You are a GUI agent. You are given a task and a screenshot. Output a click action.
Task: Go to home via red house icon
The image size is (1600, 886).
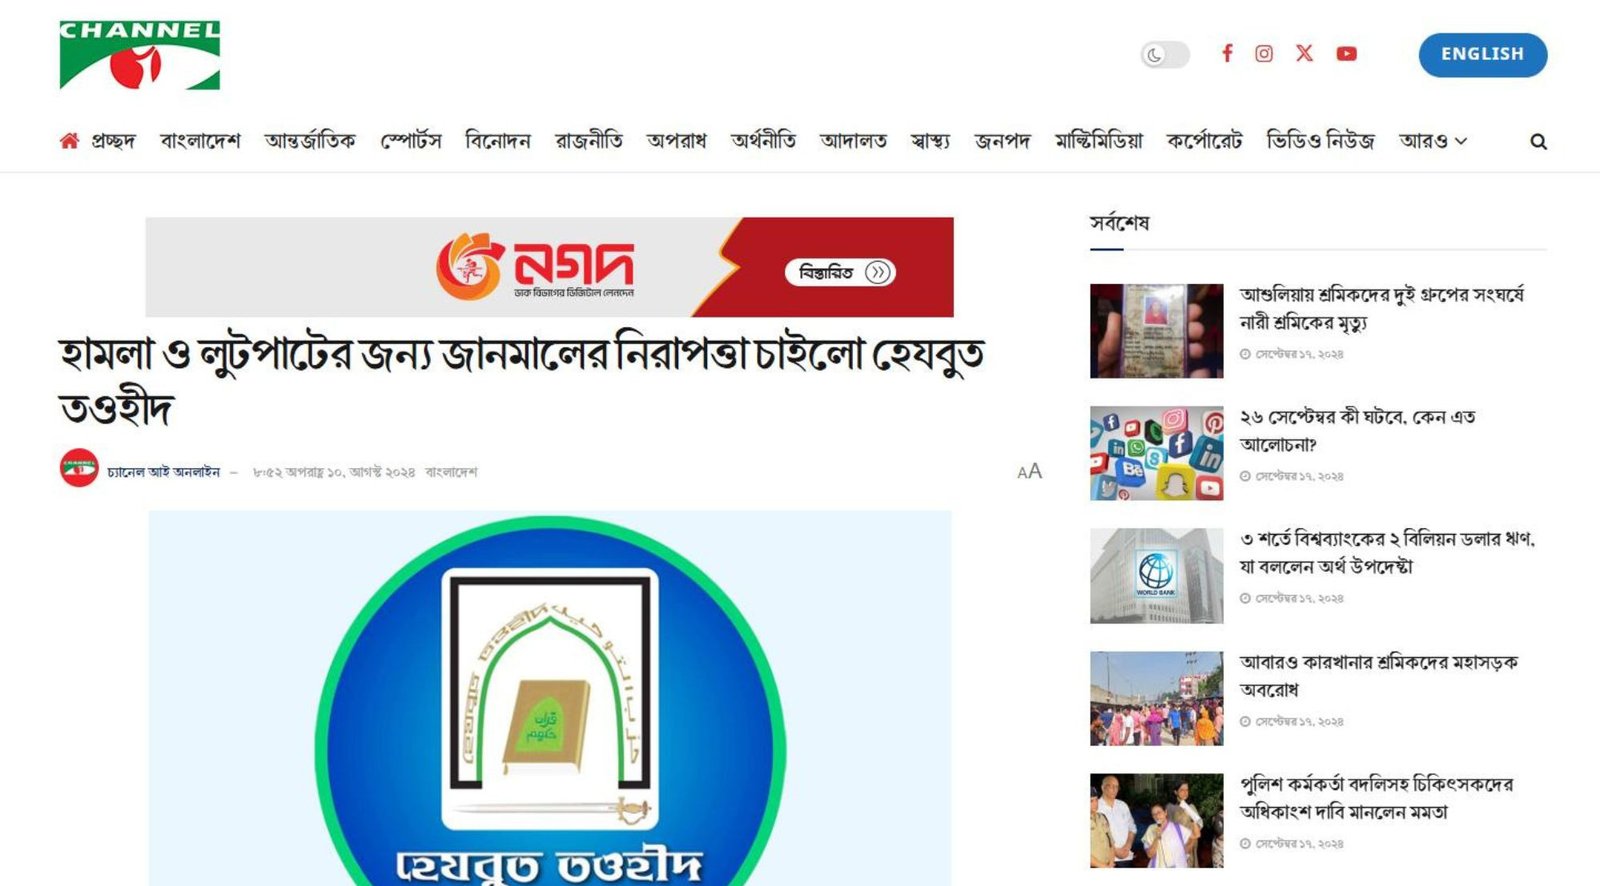(69, 141)
